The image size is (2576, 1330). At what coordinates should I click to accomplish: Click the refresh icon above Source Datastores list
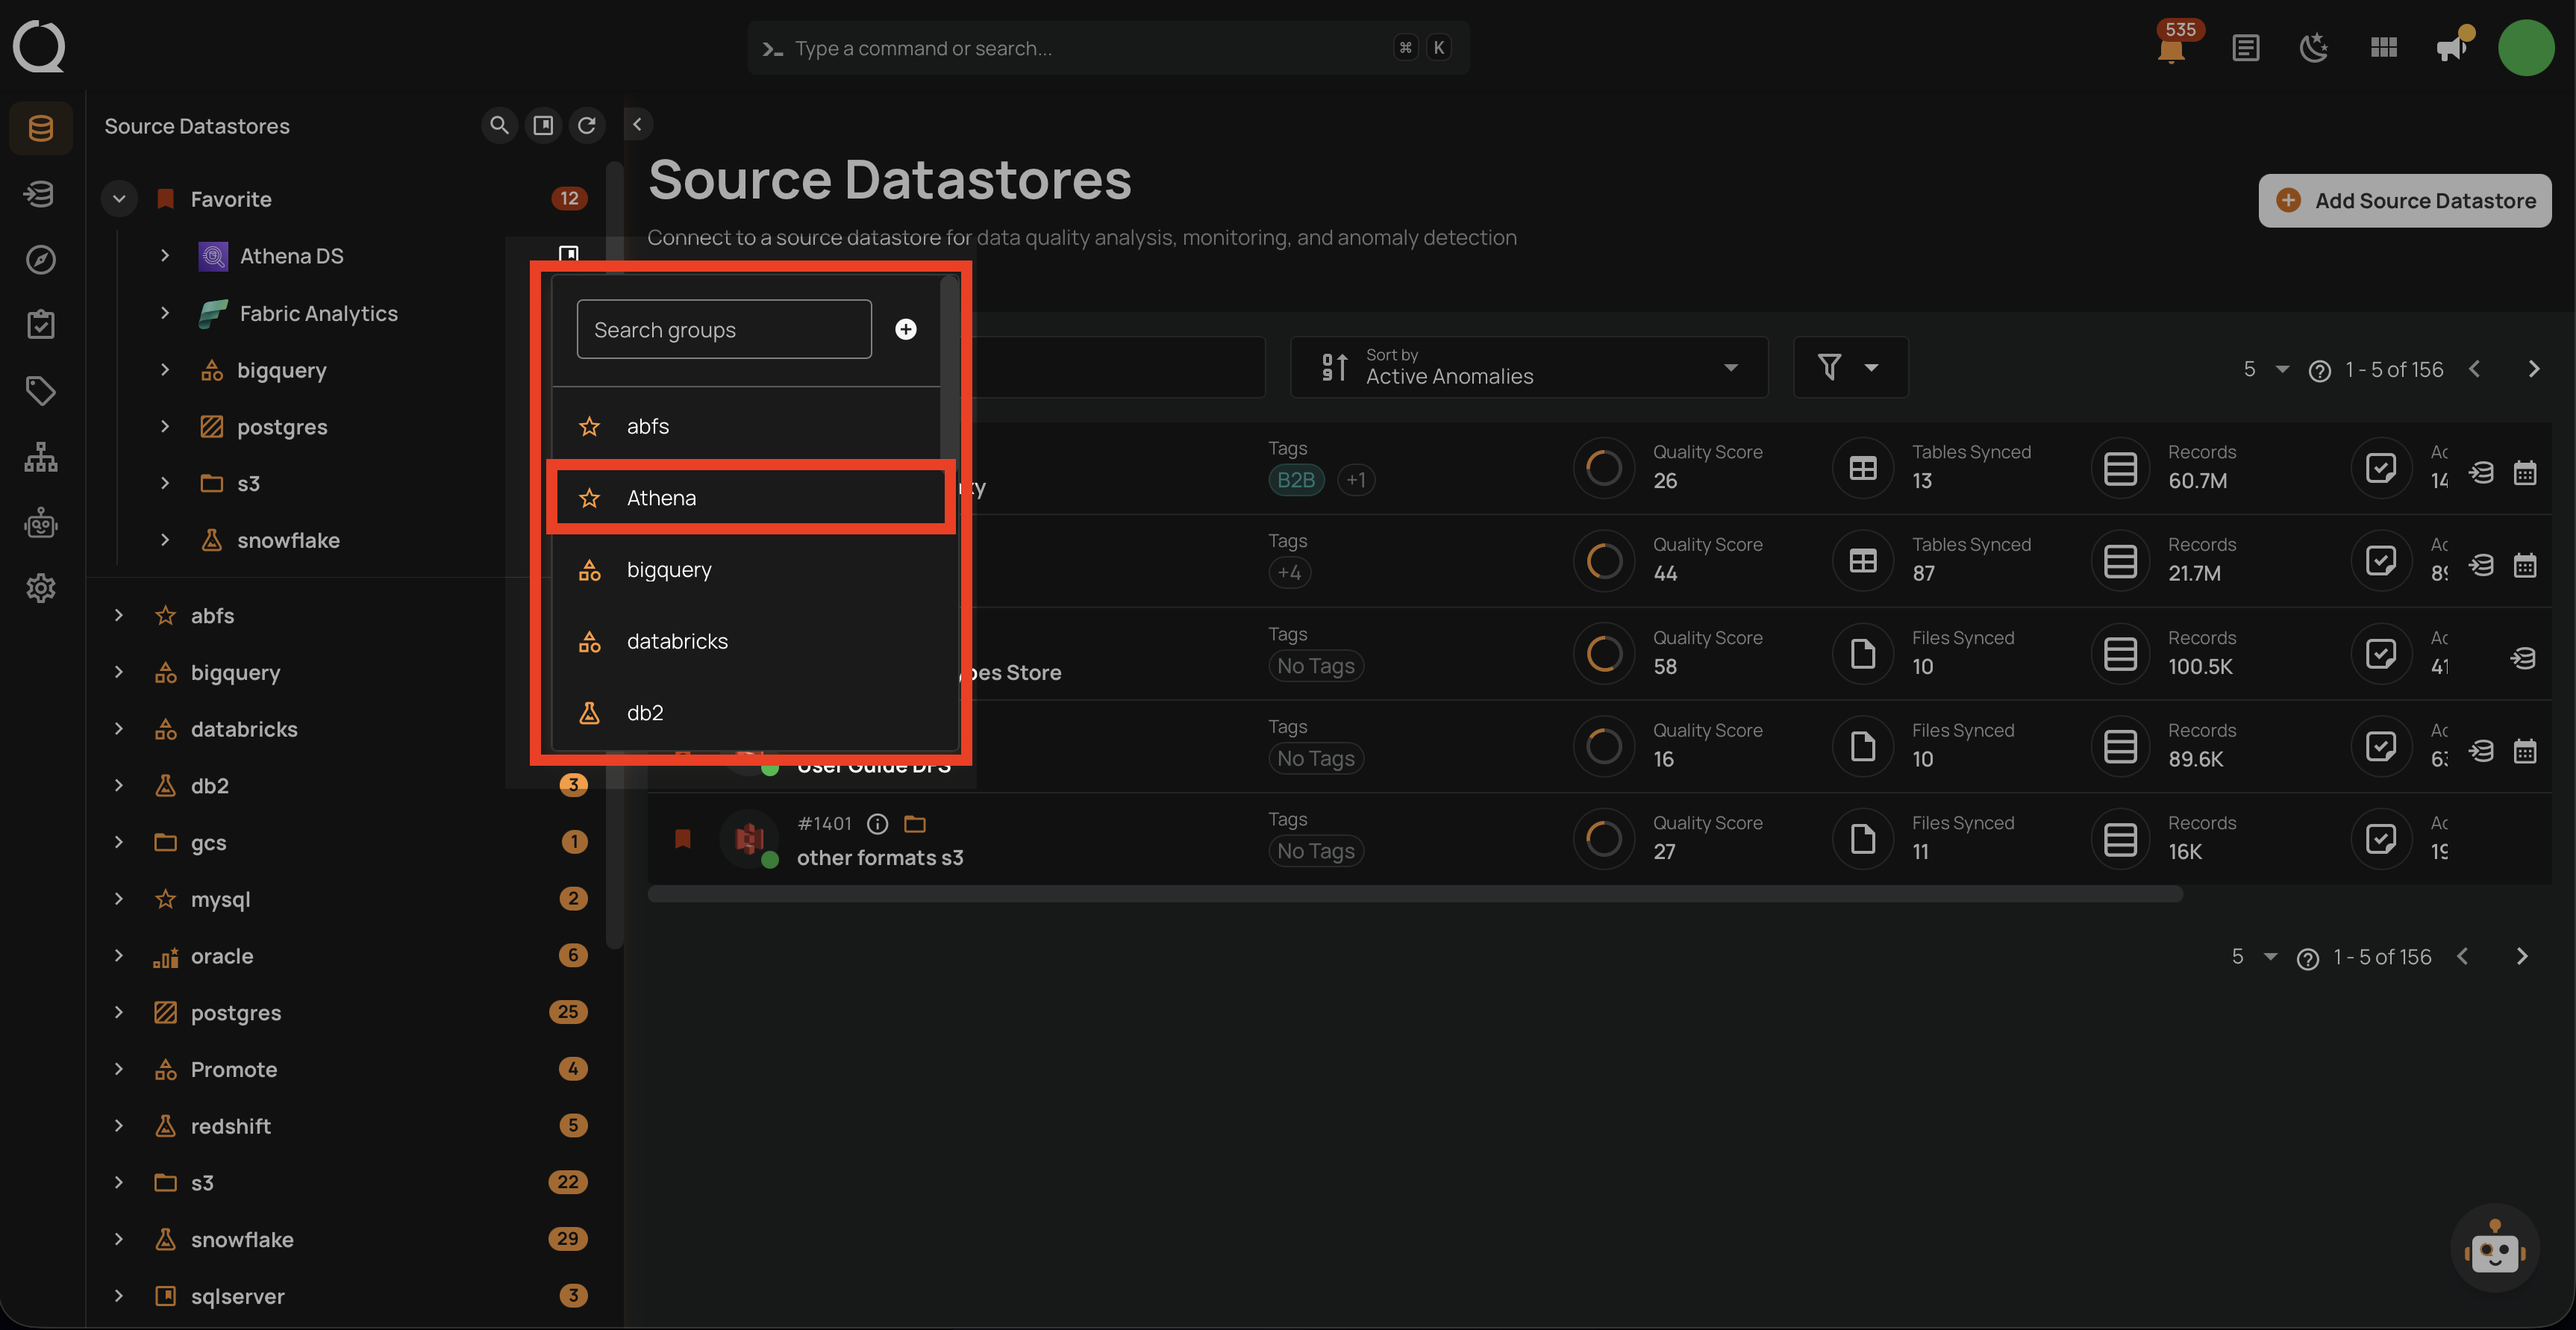pos(588,125)
